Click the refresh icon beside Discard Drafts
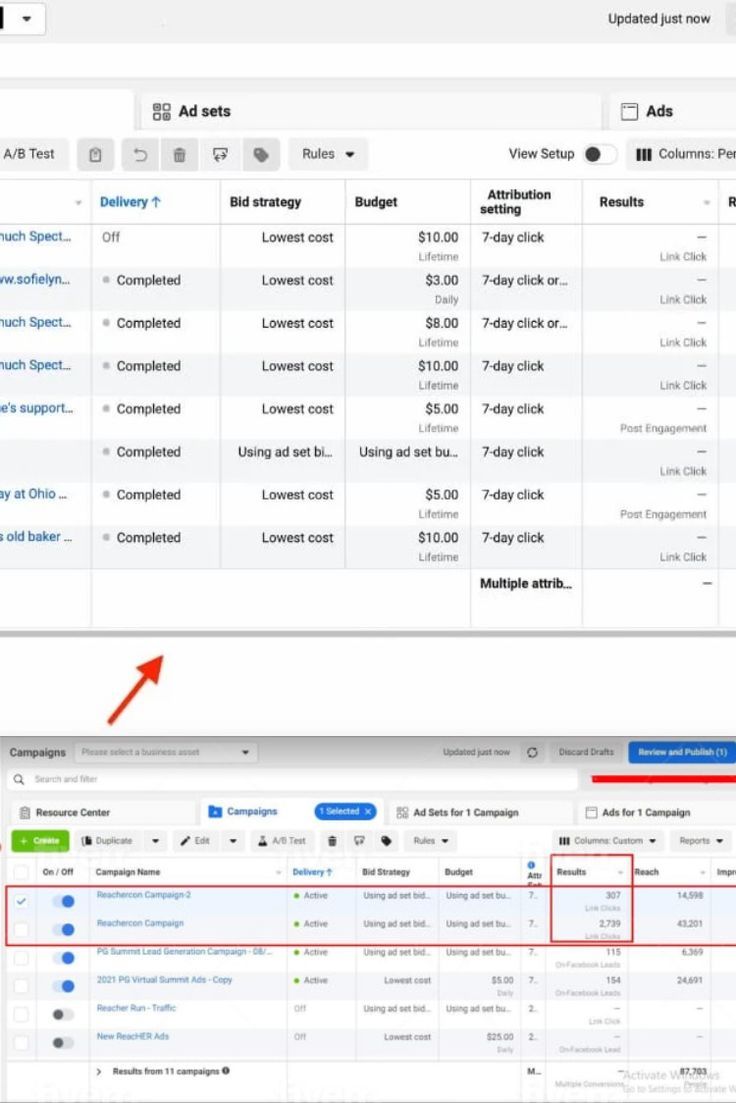 (532, 752)
